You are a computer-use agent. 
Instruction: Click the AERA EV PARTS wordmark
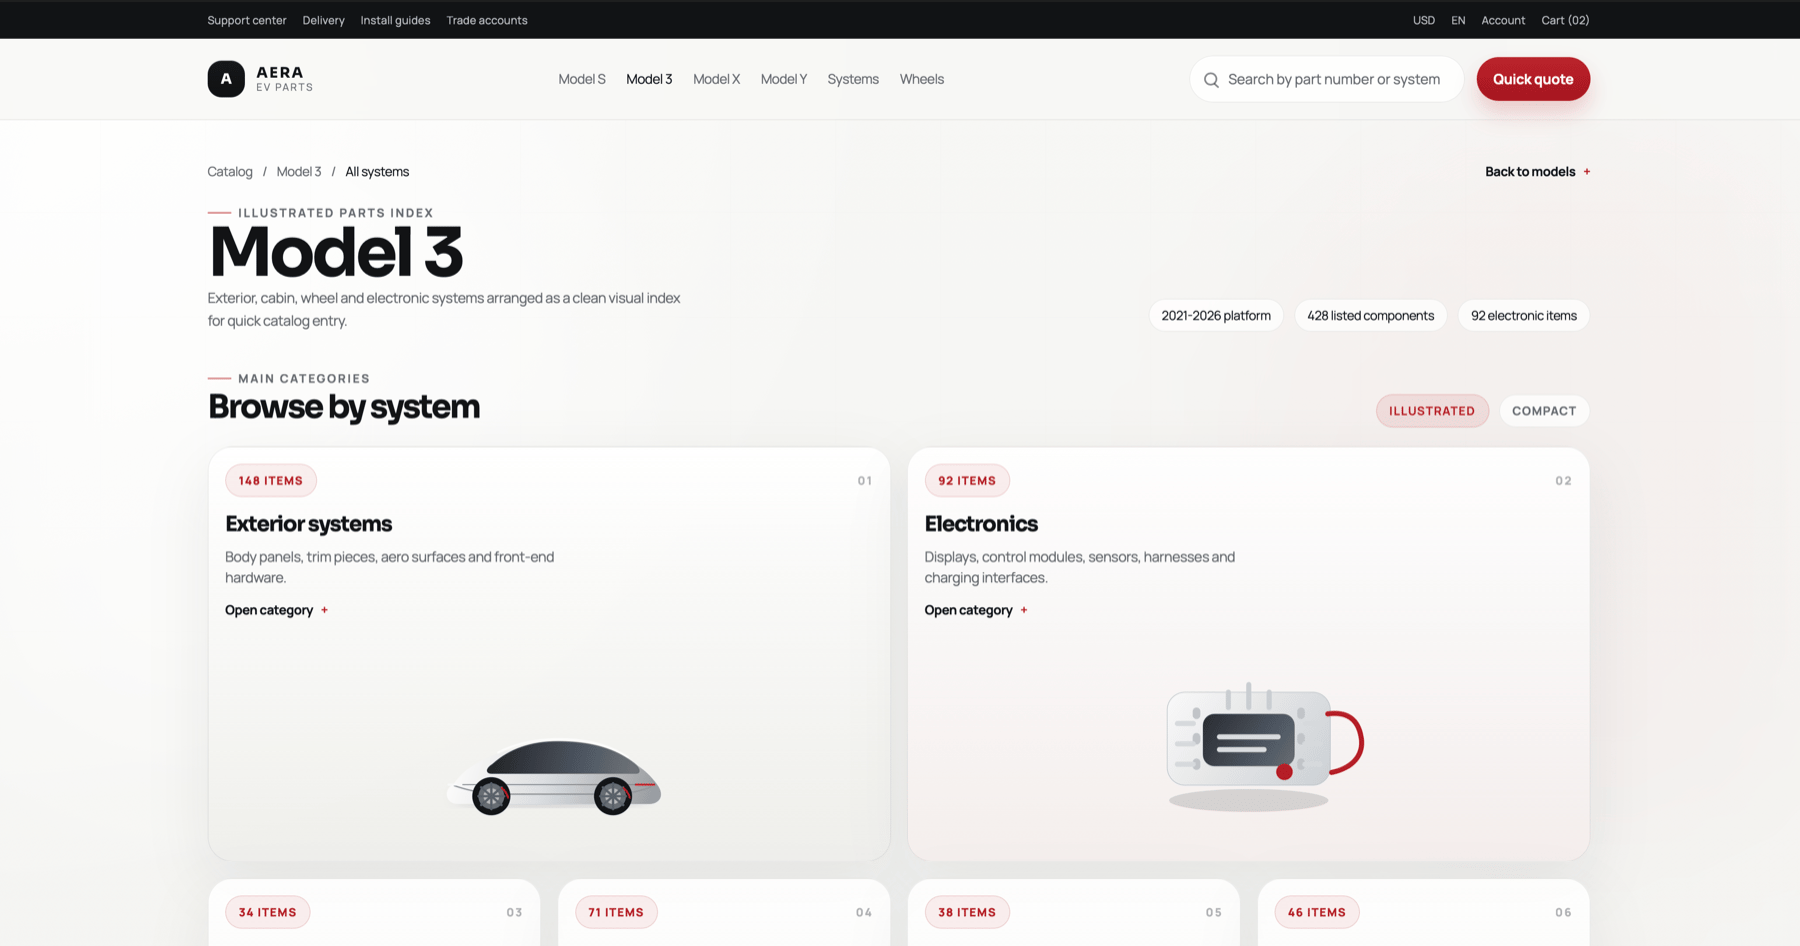pyautogui.click(x=284, y=79)
